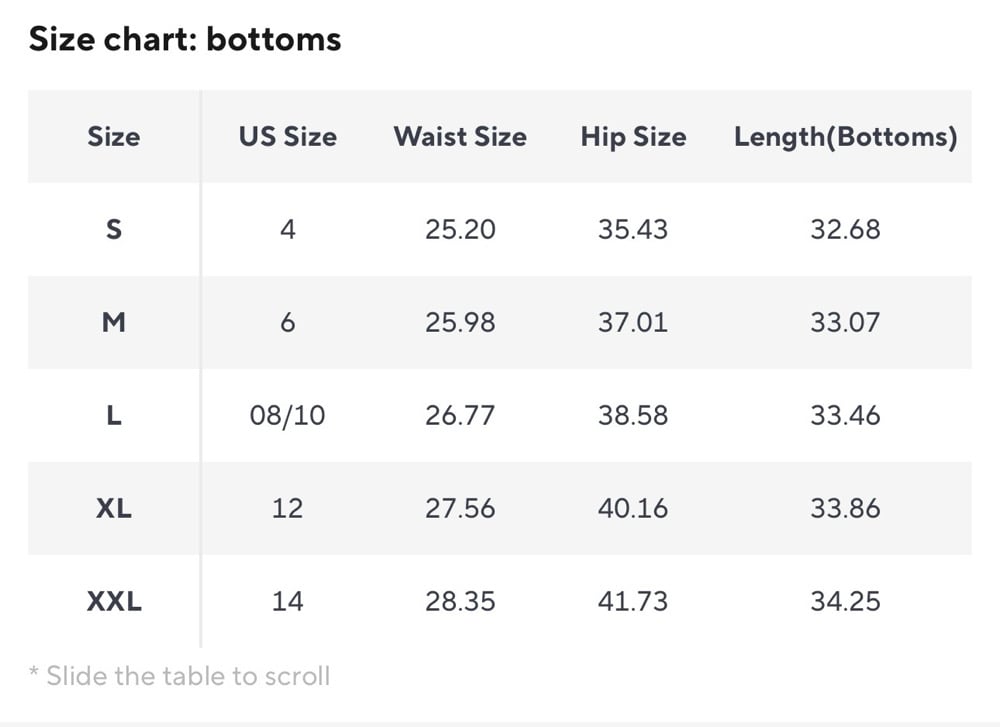Click hip value 41.73 for size XXL
Screen dimensions: 1000x727
tap(633, 601)
